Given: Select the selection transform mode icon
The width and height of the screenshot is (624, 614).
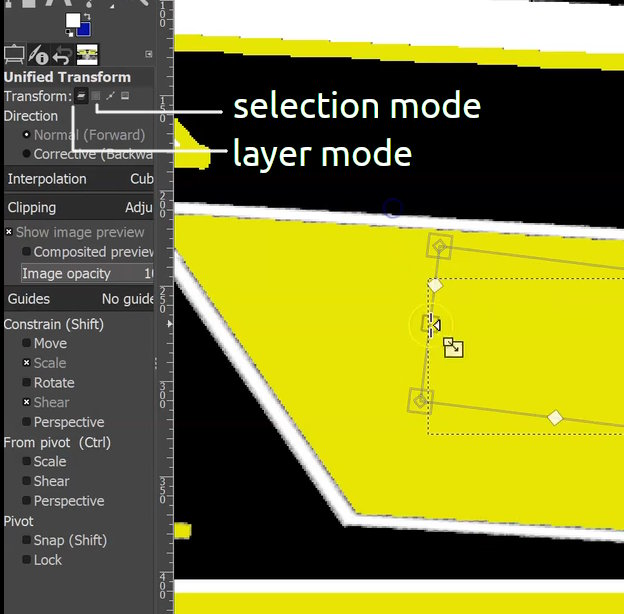Looking at the screenshot, I should click(96, 96).
